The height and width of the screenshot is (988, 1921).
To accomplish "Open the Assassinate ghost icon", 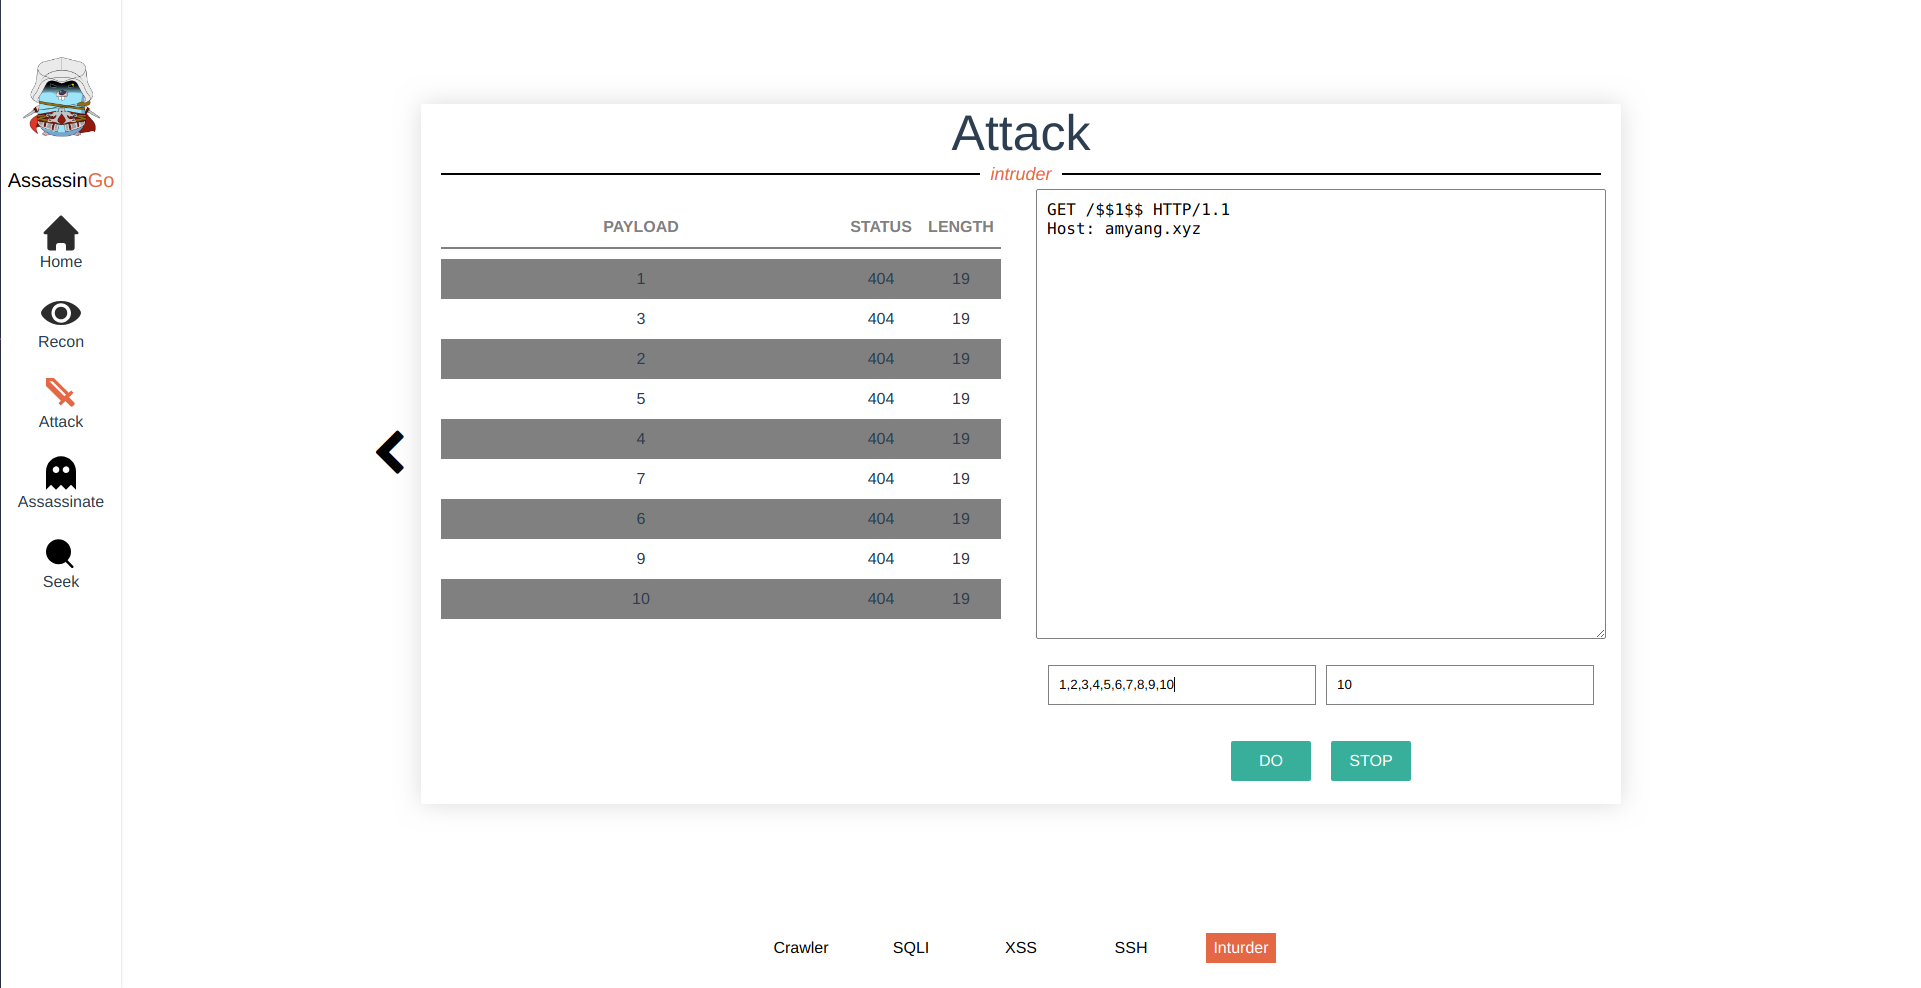I will point(61,473).
